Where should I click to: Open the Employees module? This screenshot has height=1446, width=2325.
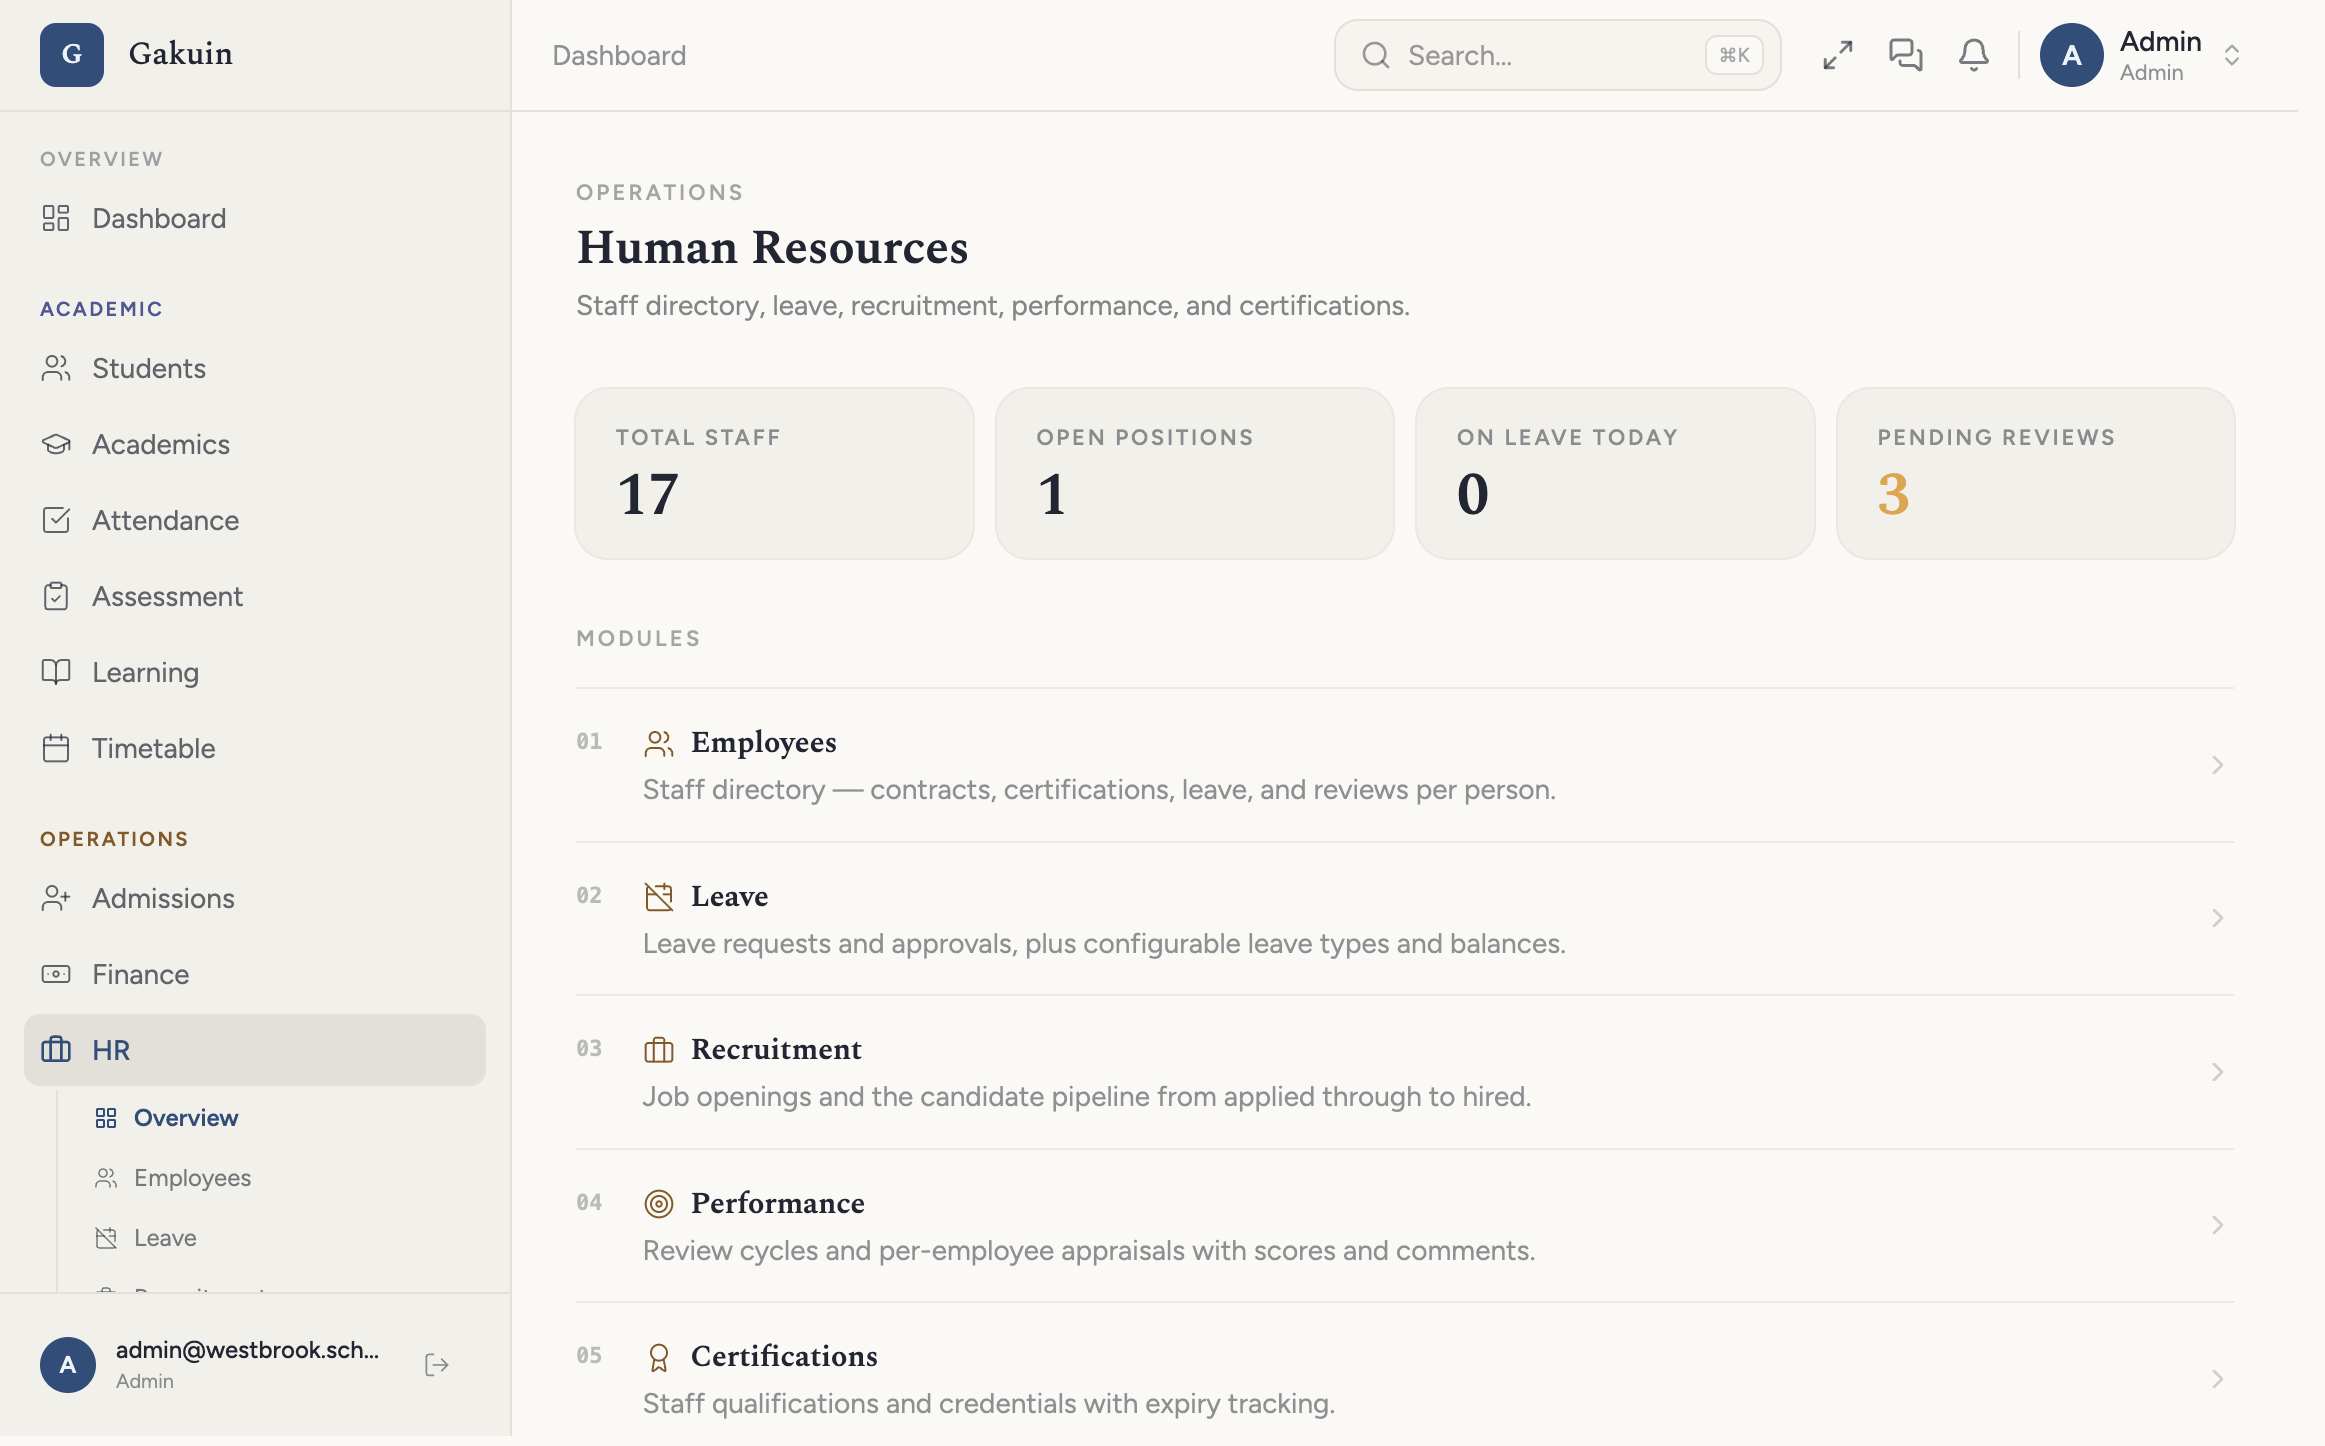(1405, 765)
